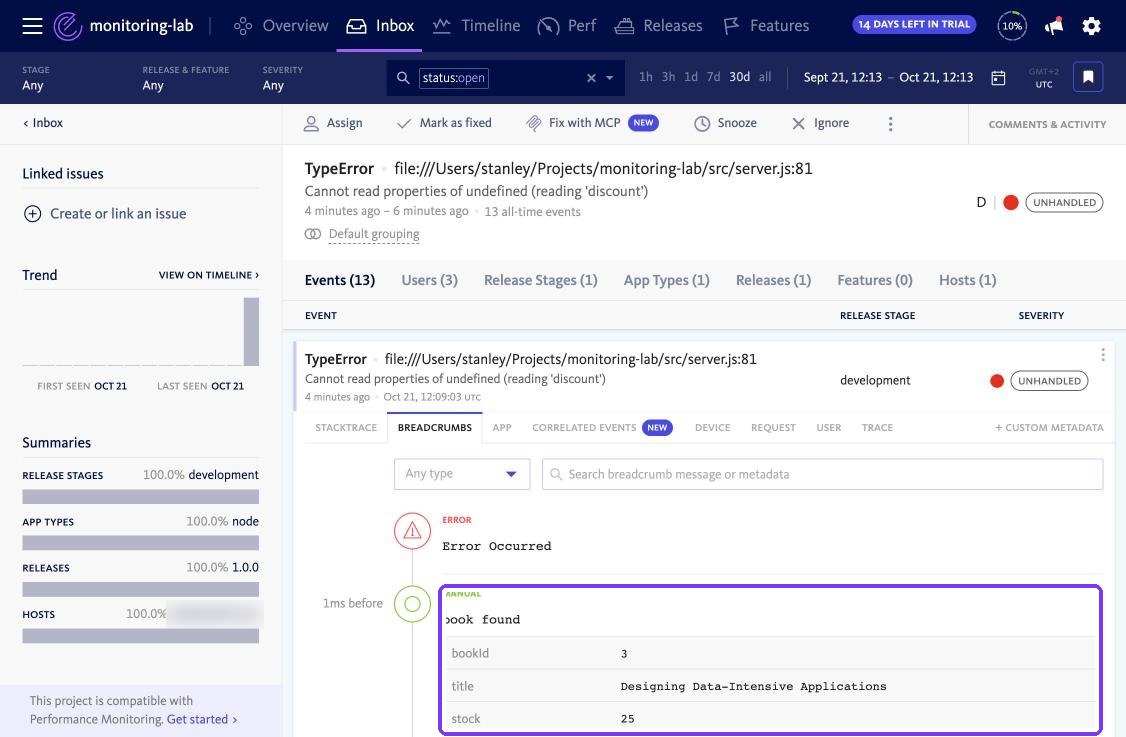Go to the Perf section
Viewport: 1126px width, 737px height.
coord(567,26)
